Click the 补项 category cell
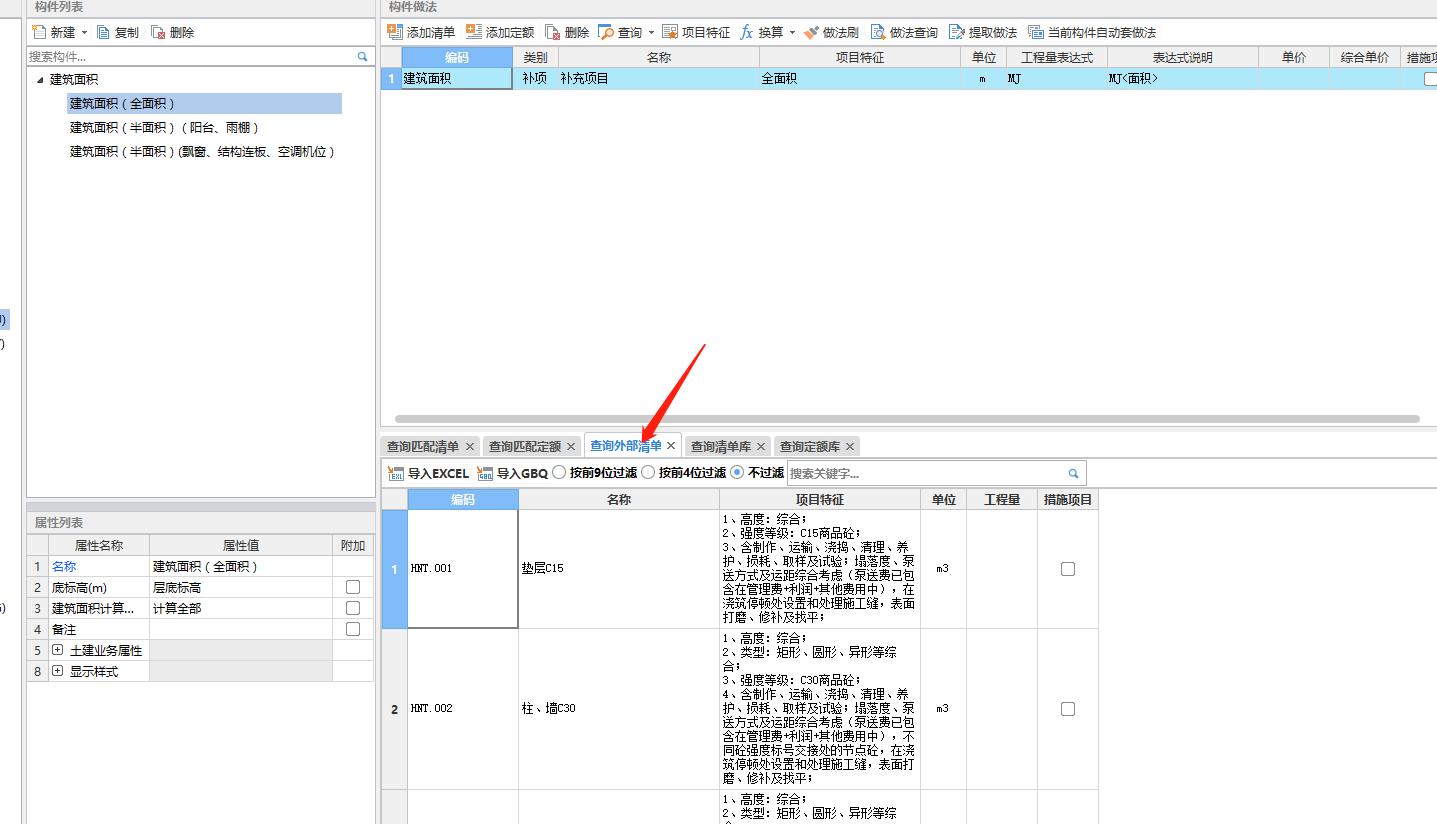This screenshot has width=1437, height=824. click(x=535, y=78)
